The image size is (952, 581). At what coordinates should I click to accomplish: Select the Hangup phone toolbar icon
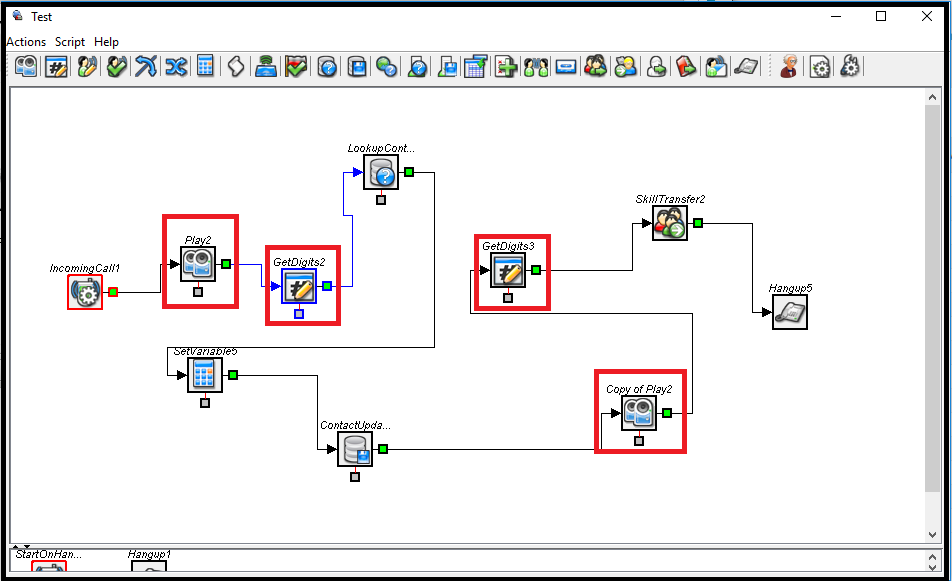(746, 66)
